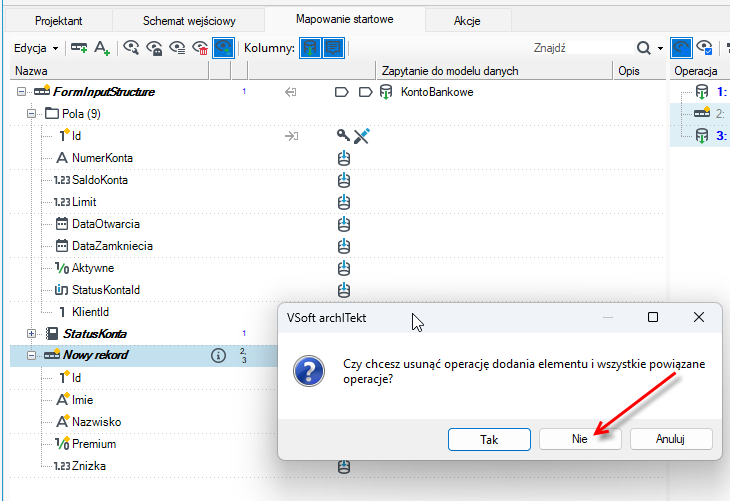Screen dimensions: 730x501
Task: Select the Premium field
Action: pyautogui.click(x=94, y=444)
